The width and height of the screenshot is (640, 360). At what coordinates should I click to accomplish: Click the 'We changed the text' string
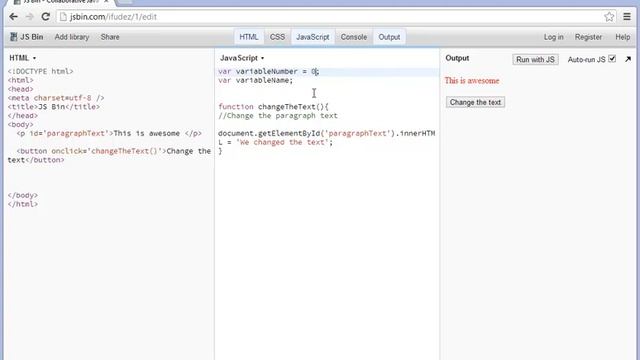(x=282, y=142)
